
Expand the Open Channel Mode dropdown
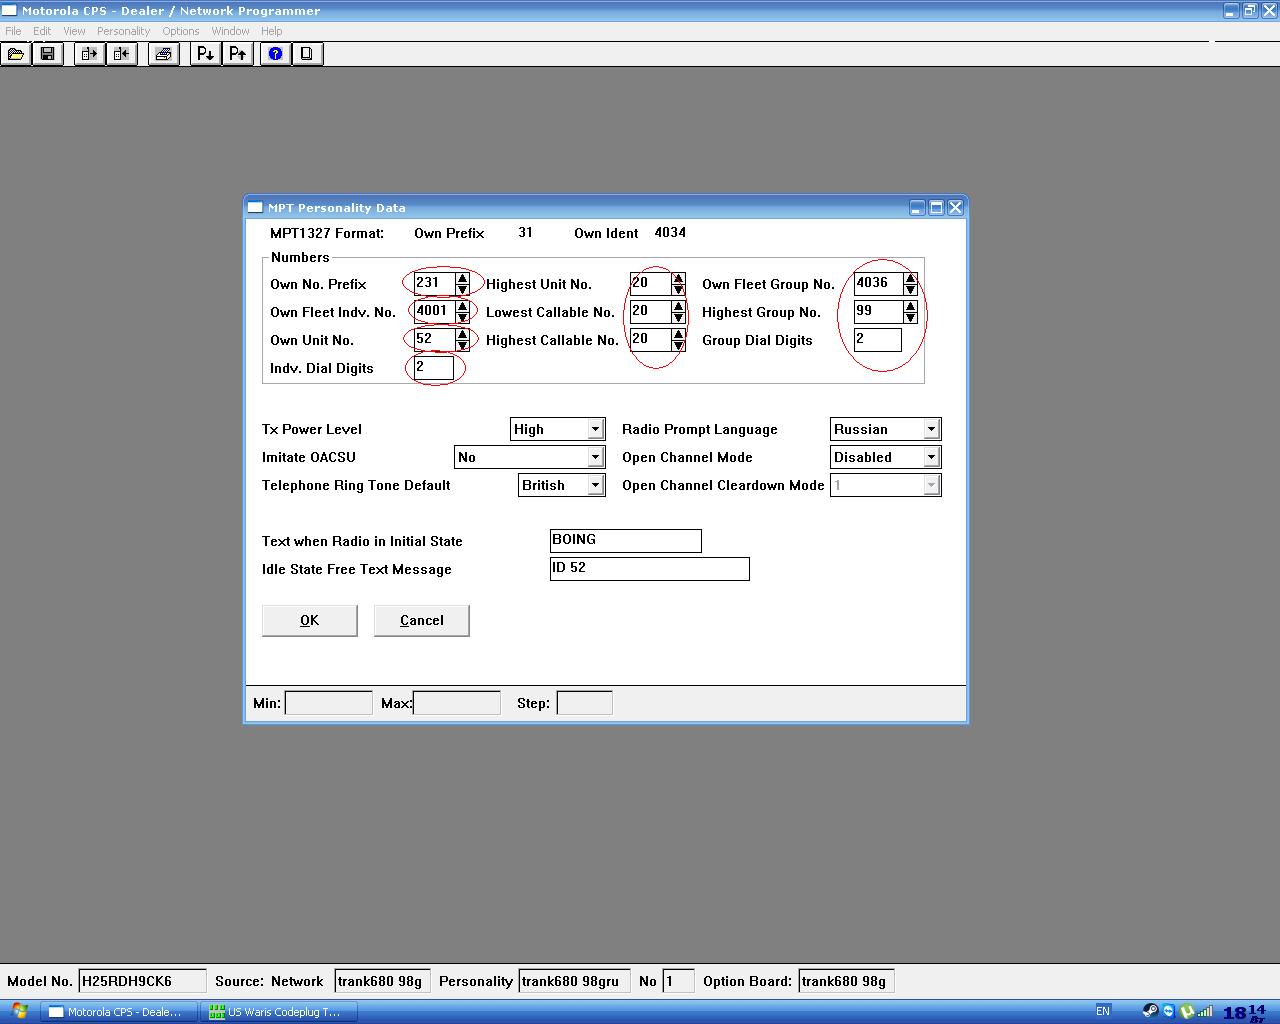(x=931, y=457)
